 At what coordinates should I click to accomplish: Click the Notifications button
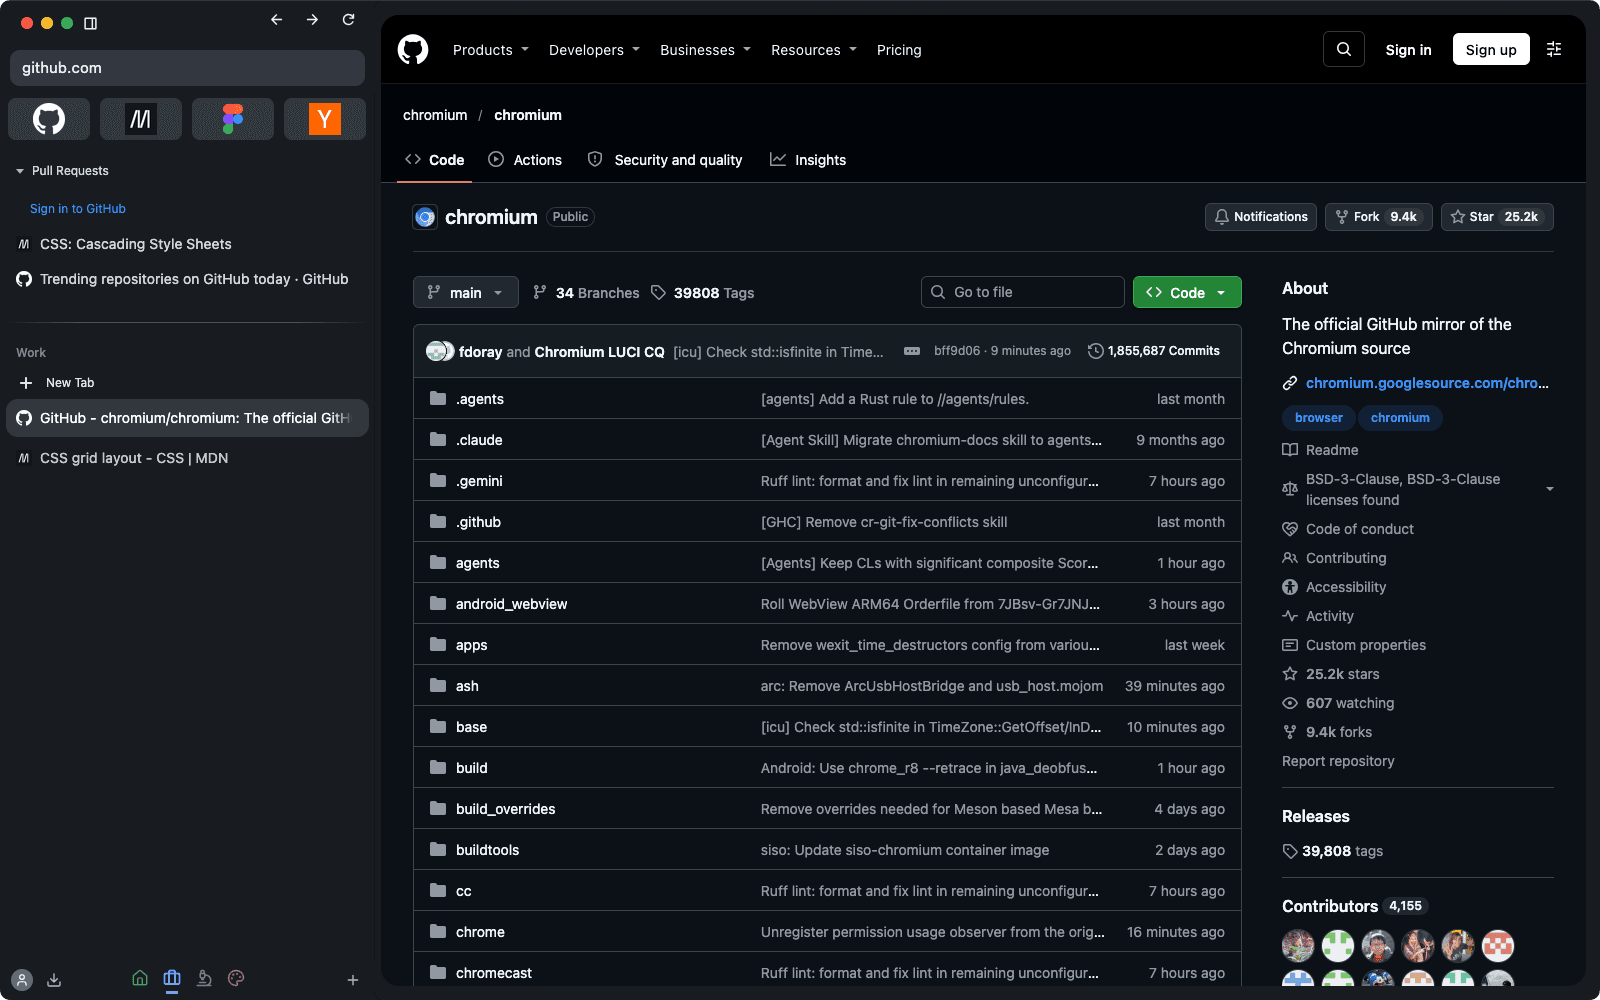click(1261, 217)
